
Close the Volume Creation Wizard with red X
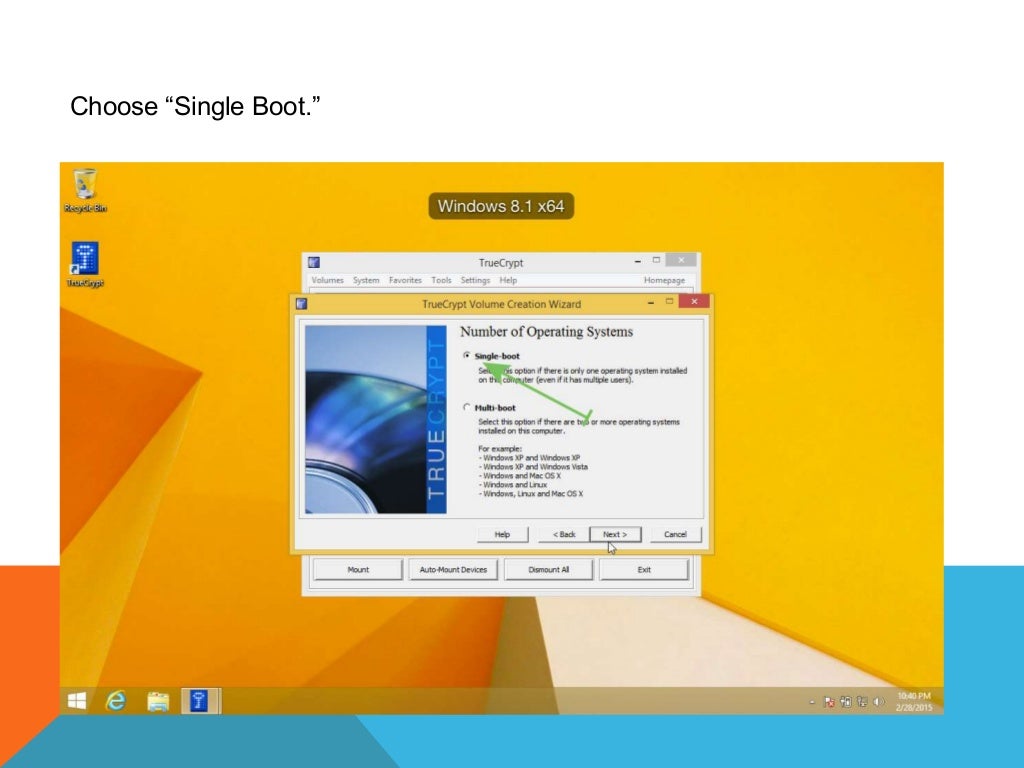click(694, 301)
